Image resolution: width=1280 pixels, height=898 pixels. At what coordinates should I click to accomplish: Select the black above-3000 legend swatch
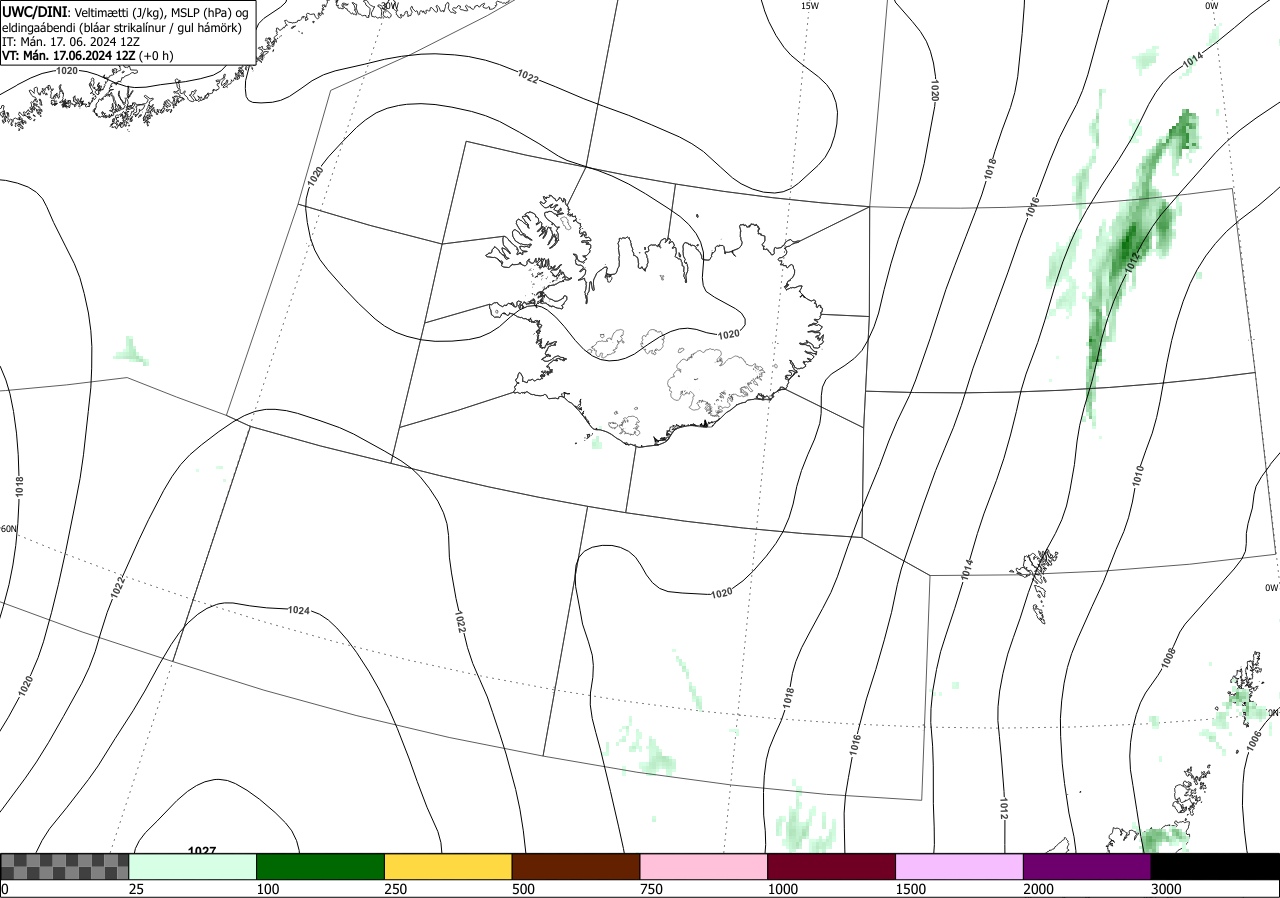coord(1215,866)
